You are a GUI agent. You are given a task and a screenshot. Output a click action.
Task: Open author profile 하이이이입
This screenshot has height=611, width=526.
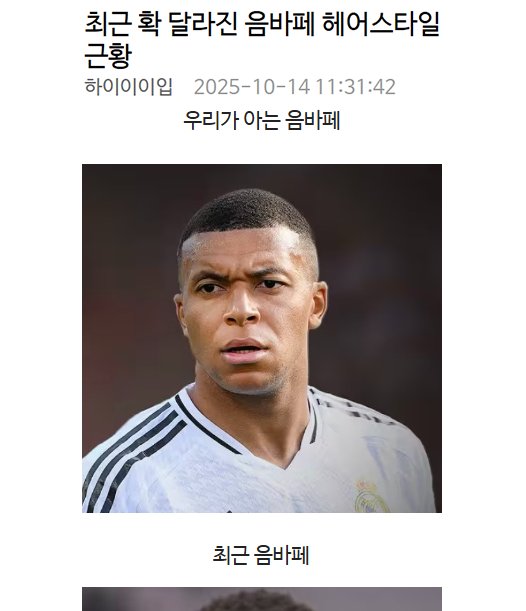click(128, 86)
